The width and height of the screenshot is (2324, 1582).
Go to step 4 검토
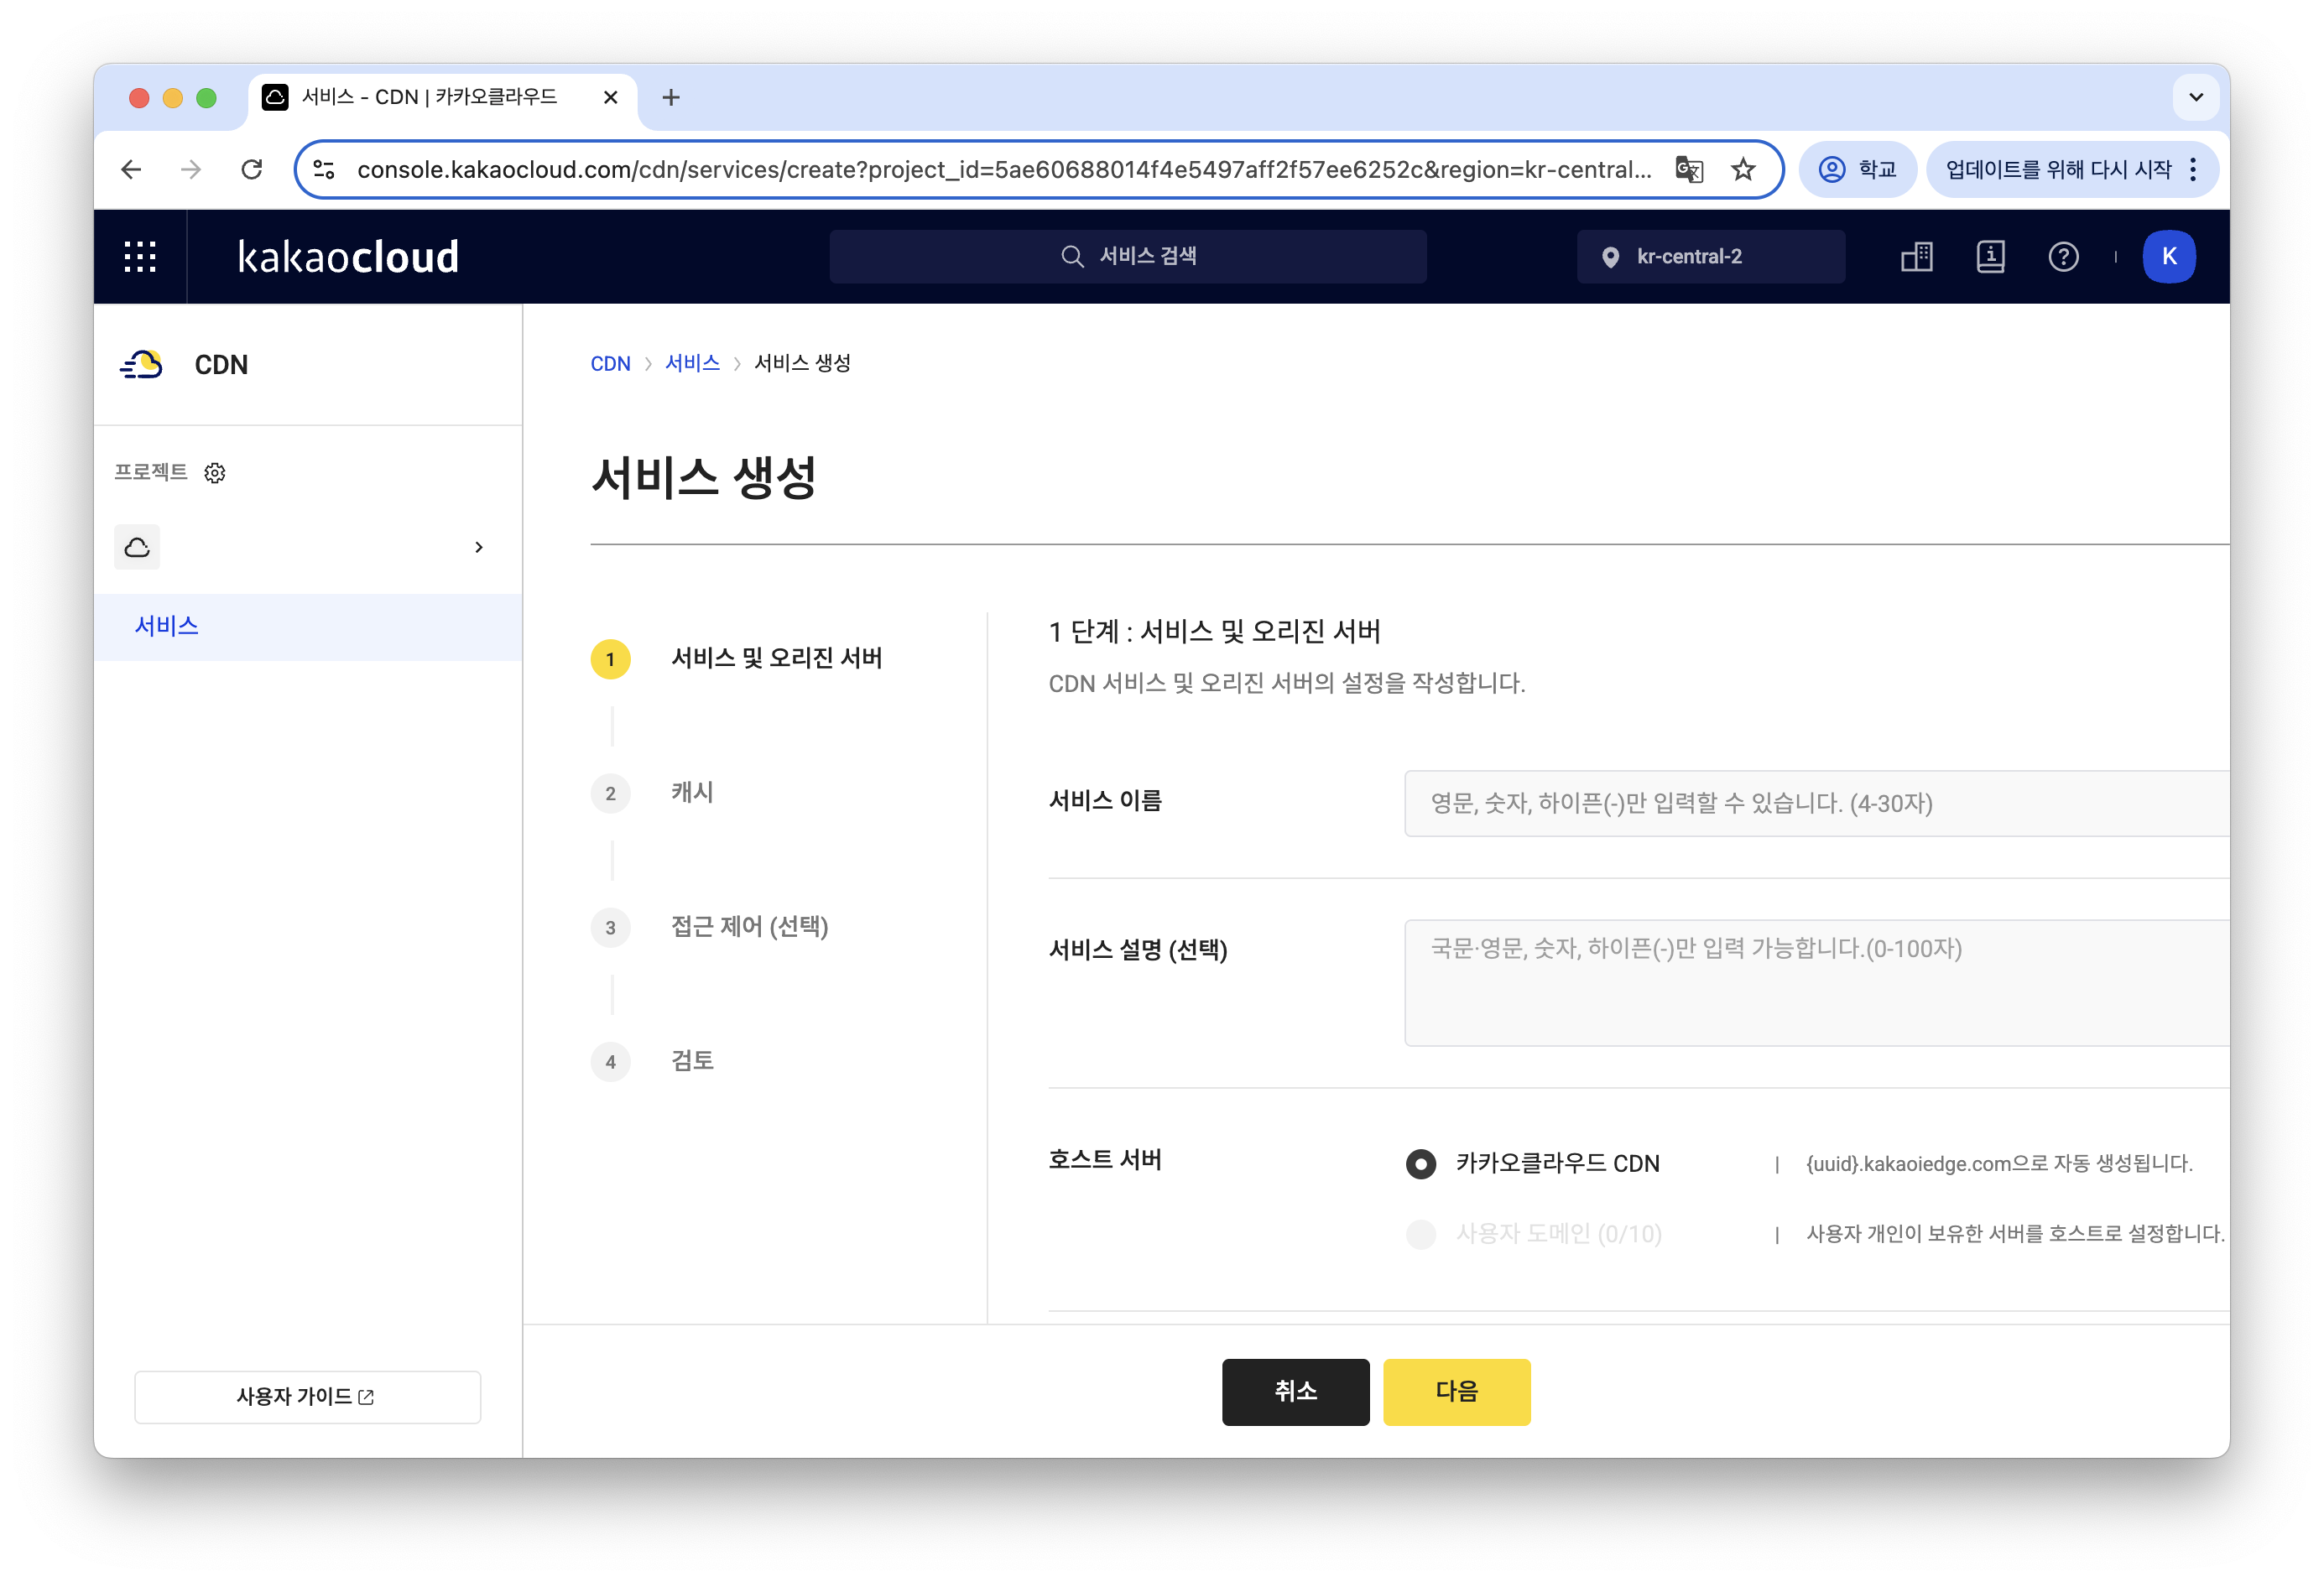[652, 1061]
